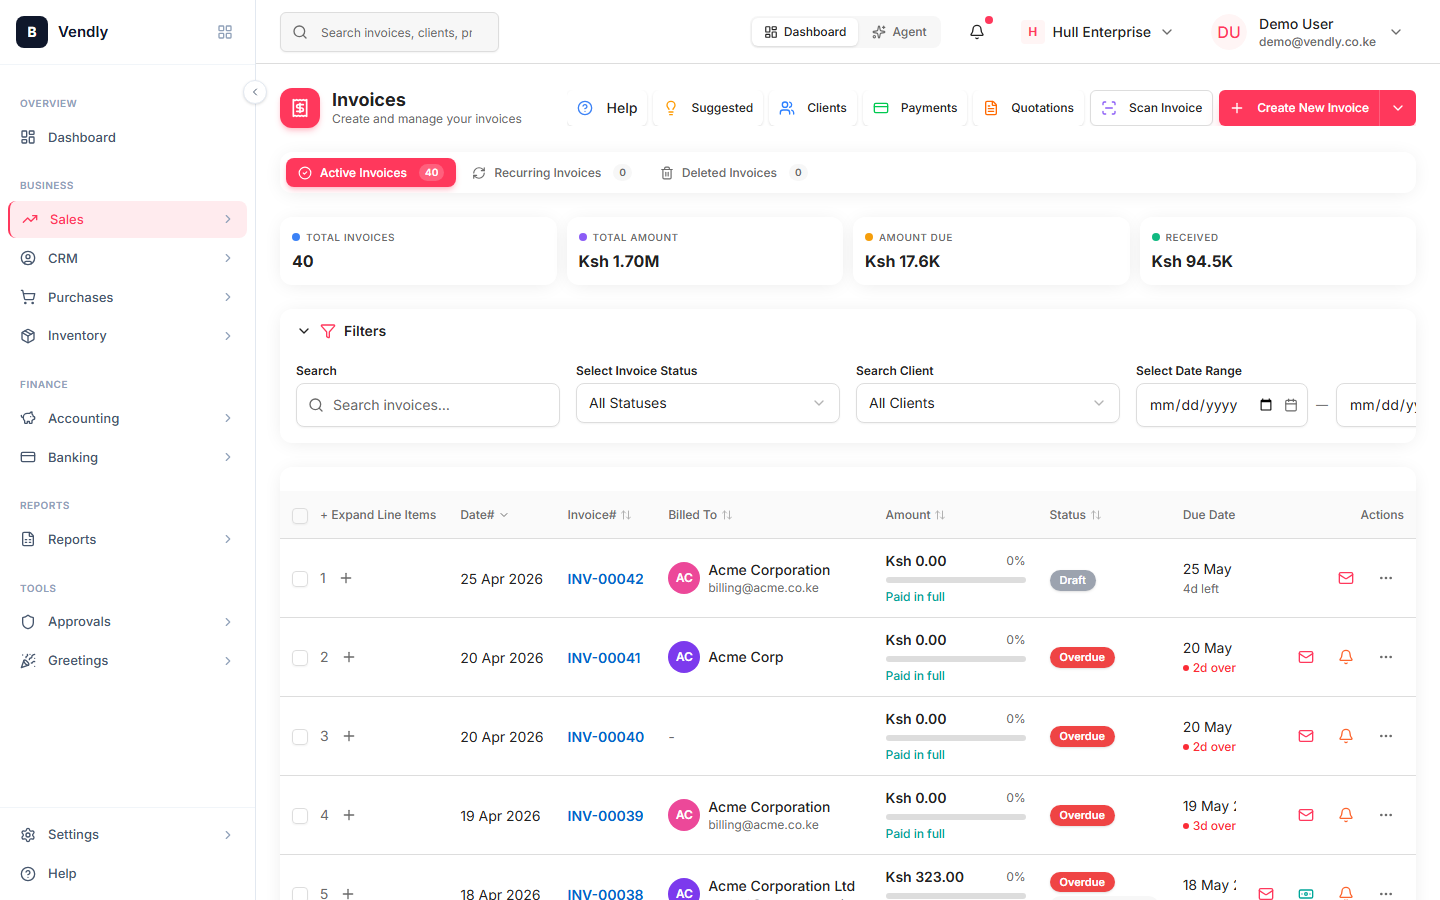The height and width of the screenshot is (900, 1440).
Task: Switch to Deleted Invoices tab
Action: (733, 173)
